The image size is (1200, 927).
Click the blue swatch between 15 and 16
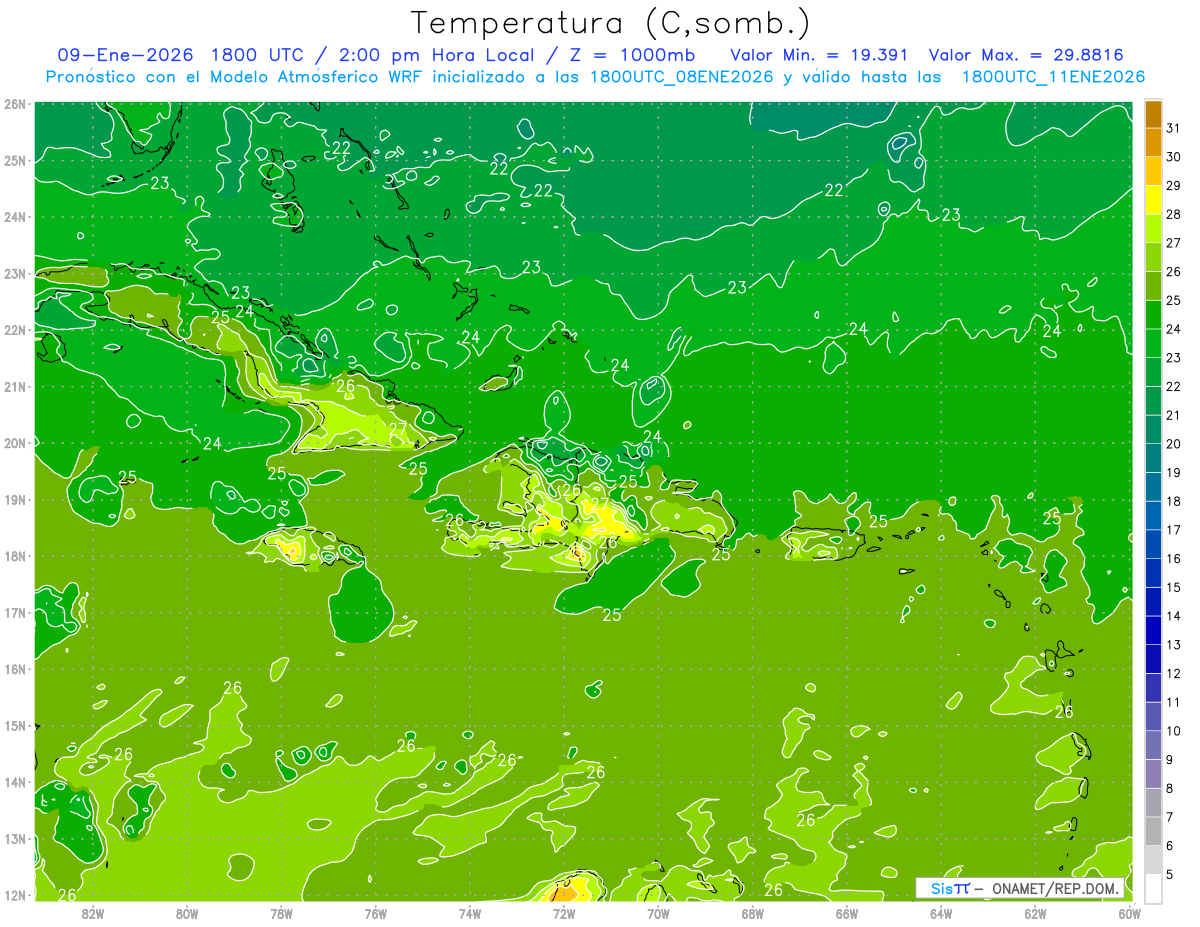(x=1154, y=573)
